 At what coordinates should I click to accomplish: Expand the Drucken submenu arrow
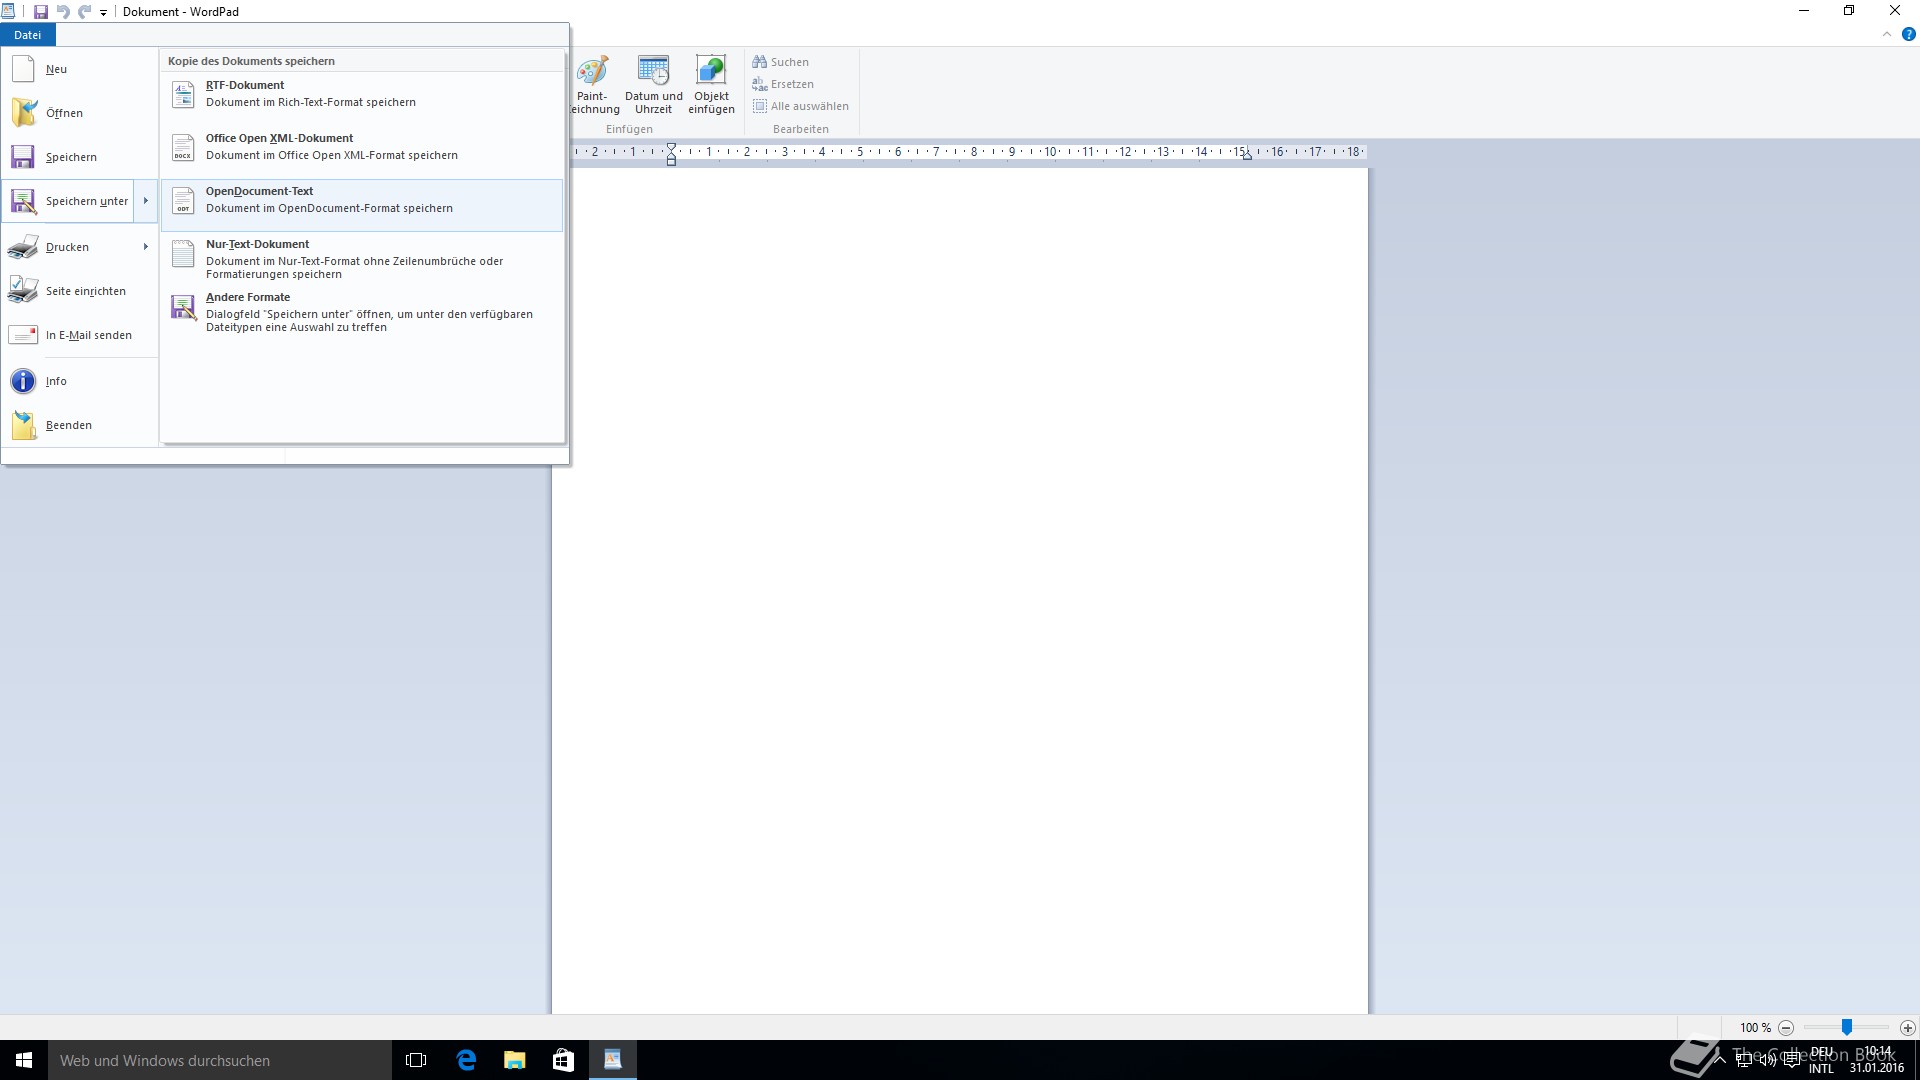click(146, 247)
